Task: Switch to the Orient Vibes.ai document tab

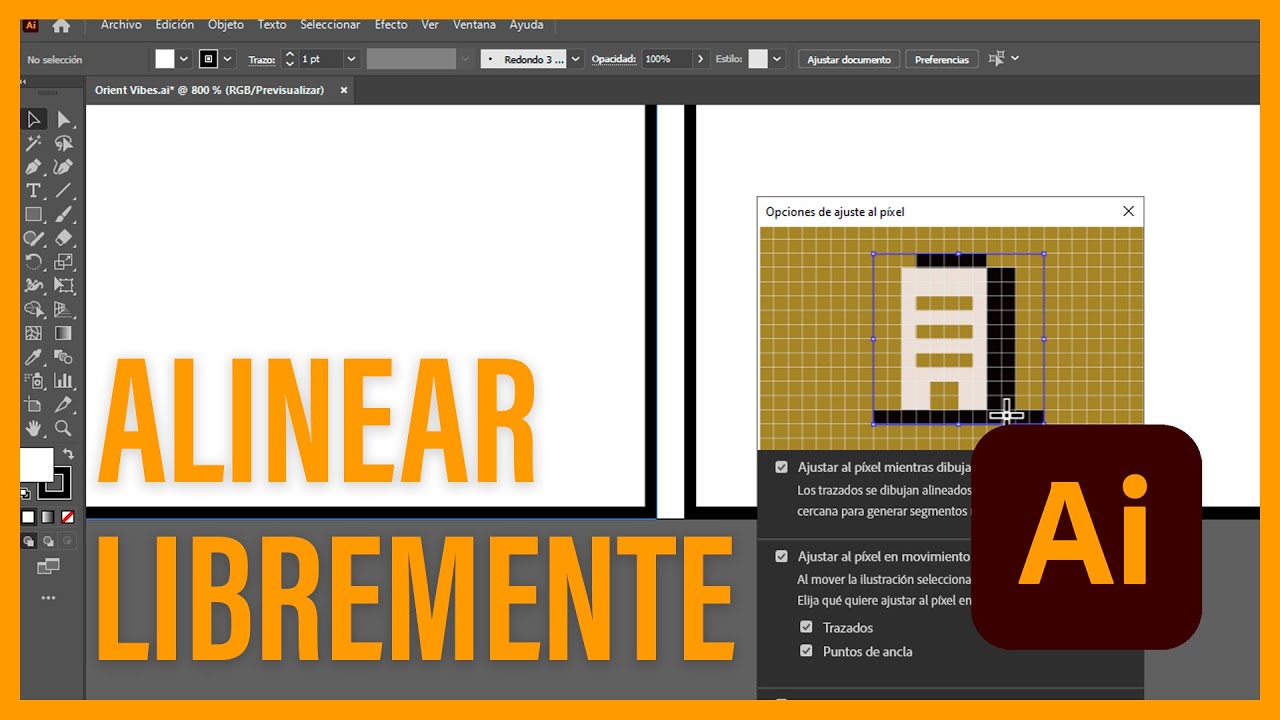Action: [x=210, y=90]
